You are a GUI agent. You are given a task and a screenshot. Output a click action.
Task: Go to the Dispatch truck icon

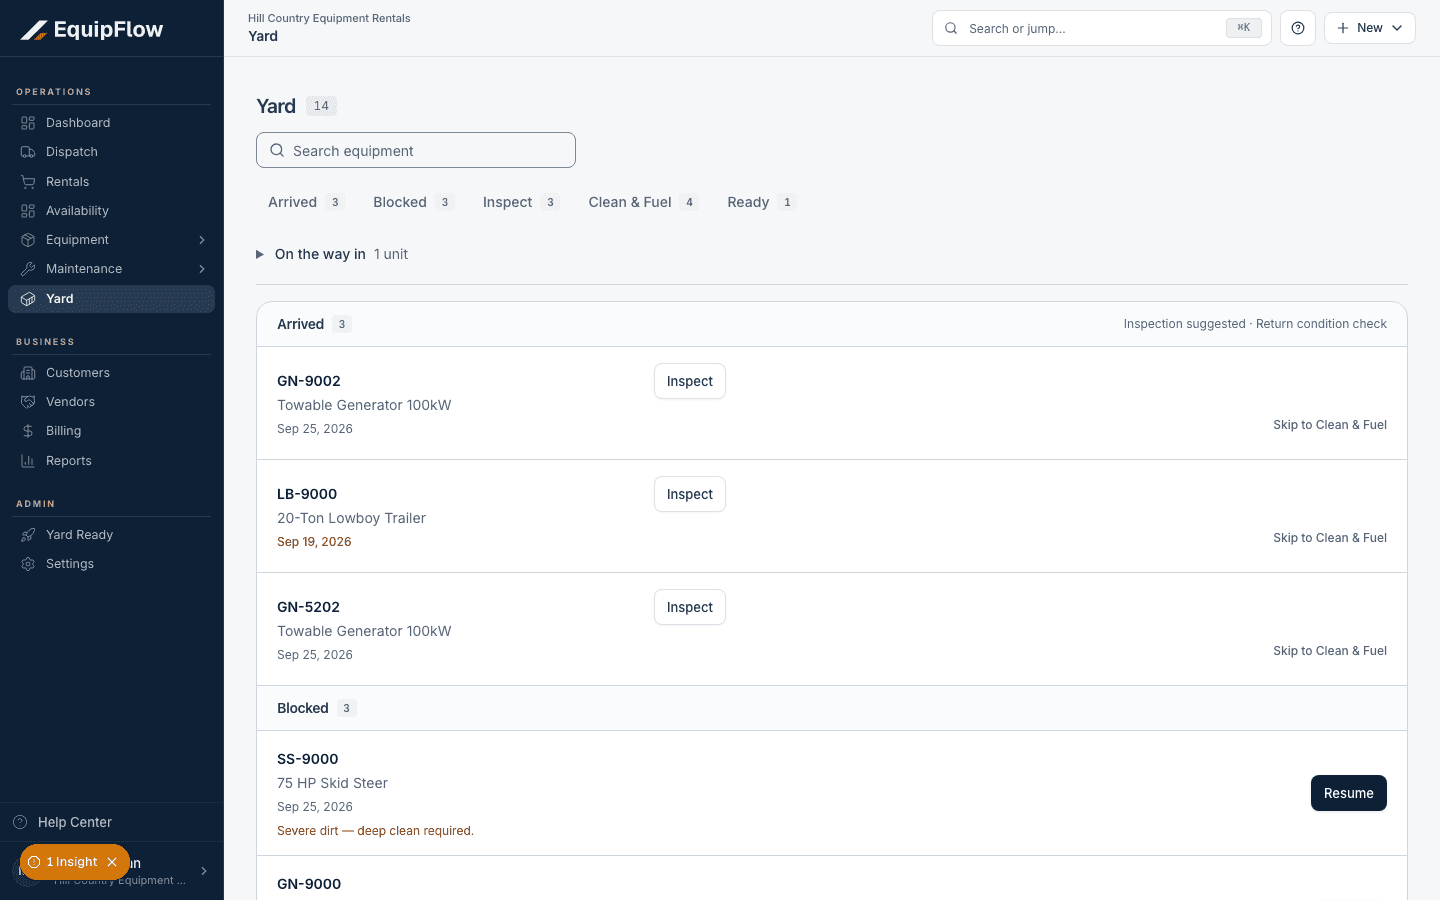point(28,152)
